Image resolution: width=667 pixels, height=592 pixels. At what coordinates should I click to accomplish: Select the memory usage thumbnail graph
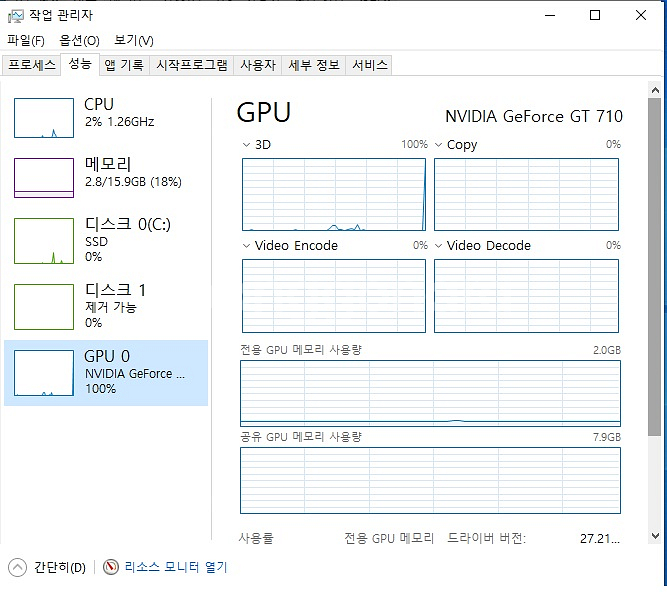coord(44,178)
